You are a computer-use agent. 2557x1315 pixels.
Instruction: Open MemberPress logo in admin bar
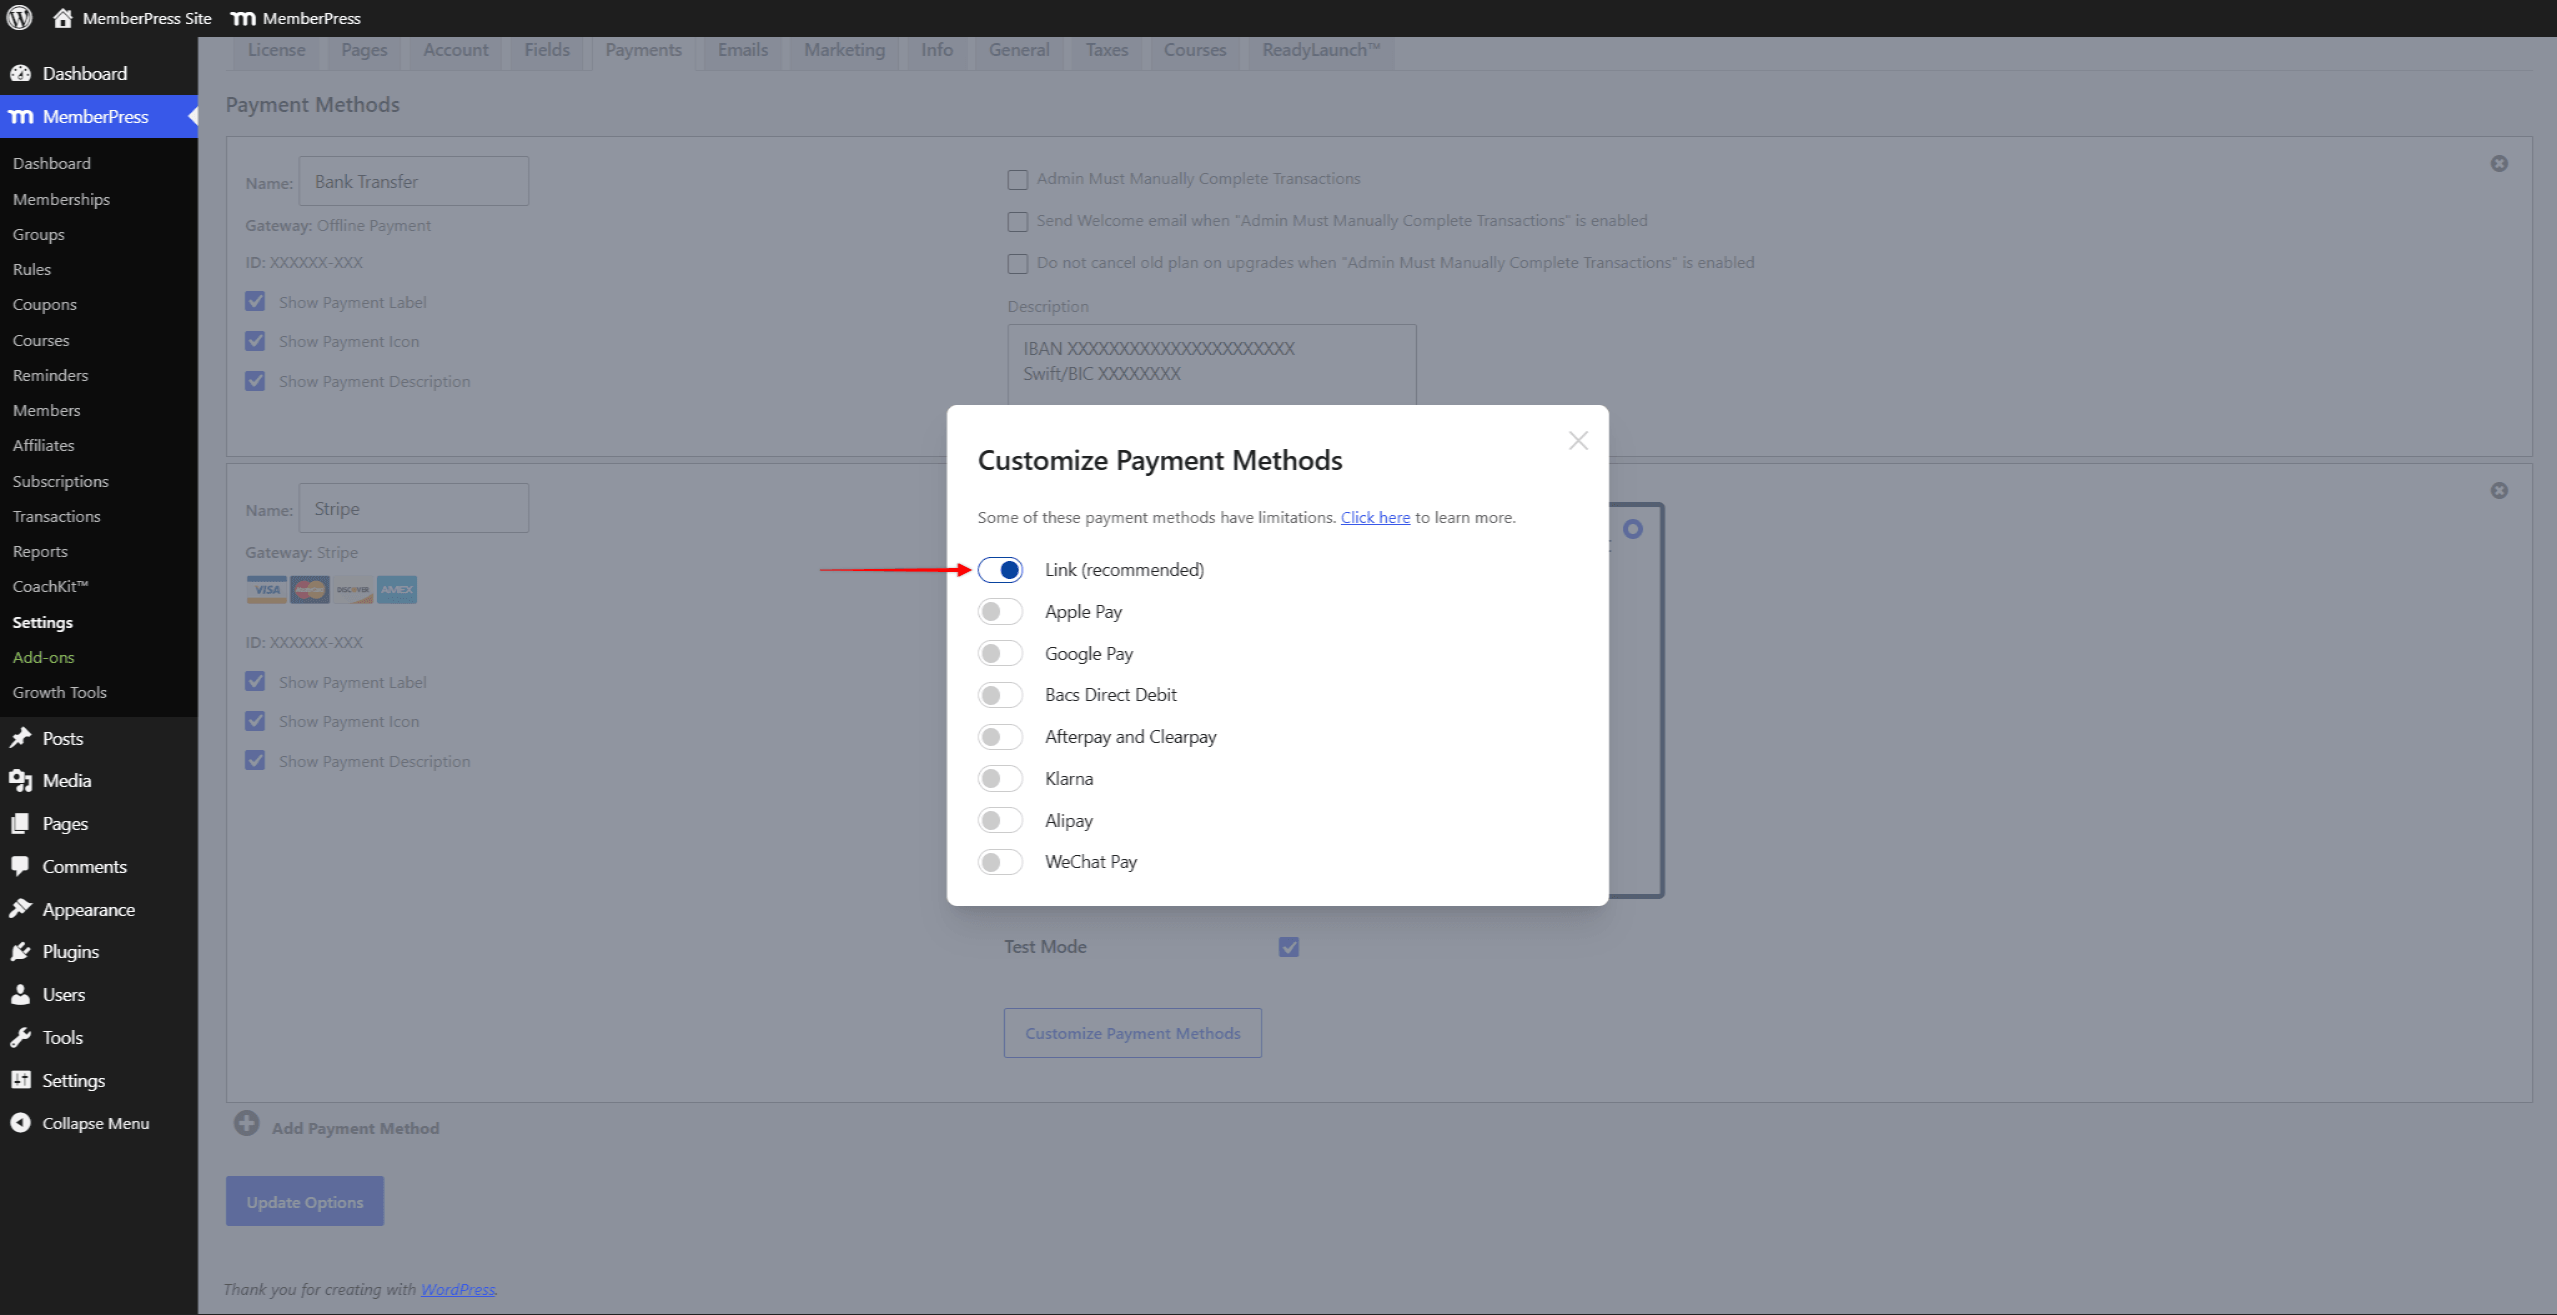tap(243, 18)
